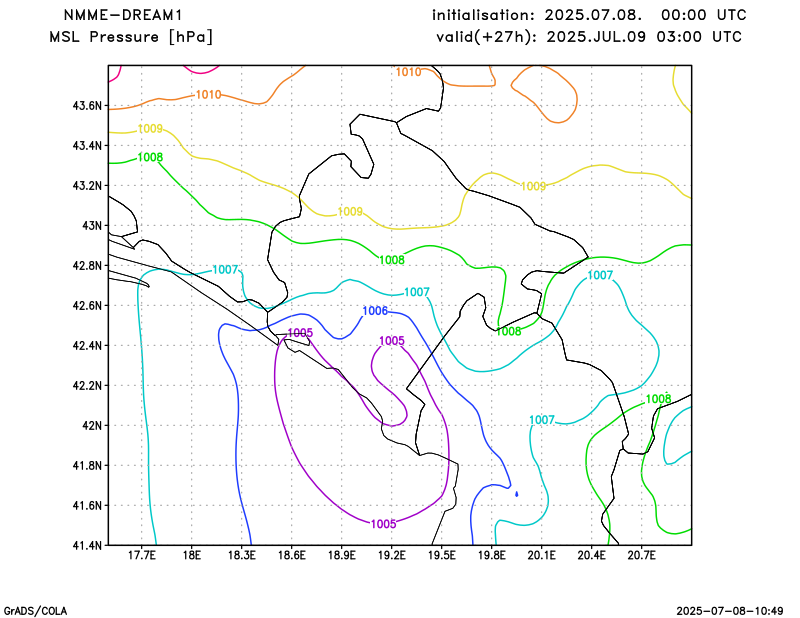
Task: Select the valid(+27h) forecast time line
Action: coord(589,37)
